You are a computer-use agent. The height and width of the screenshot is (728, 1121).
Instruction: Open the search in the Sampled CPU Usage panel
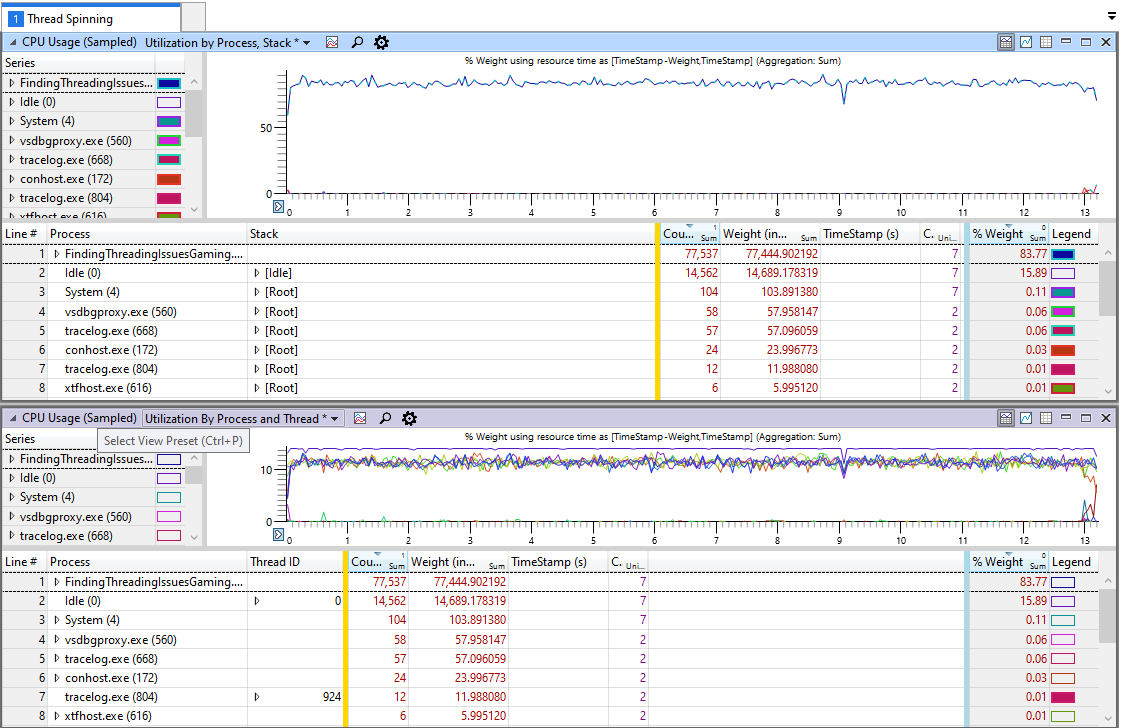click(357, 42)
